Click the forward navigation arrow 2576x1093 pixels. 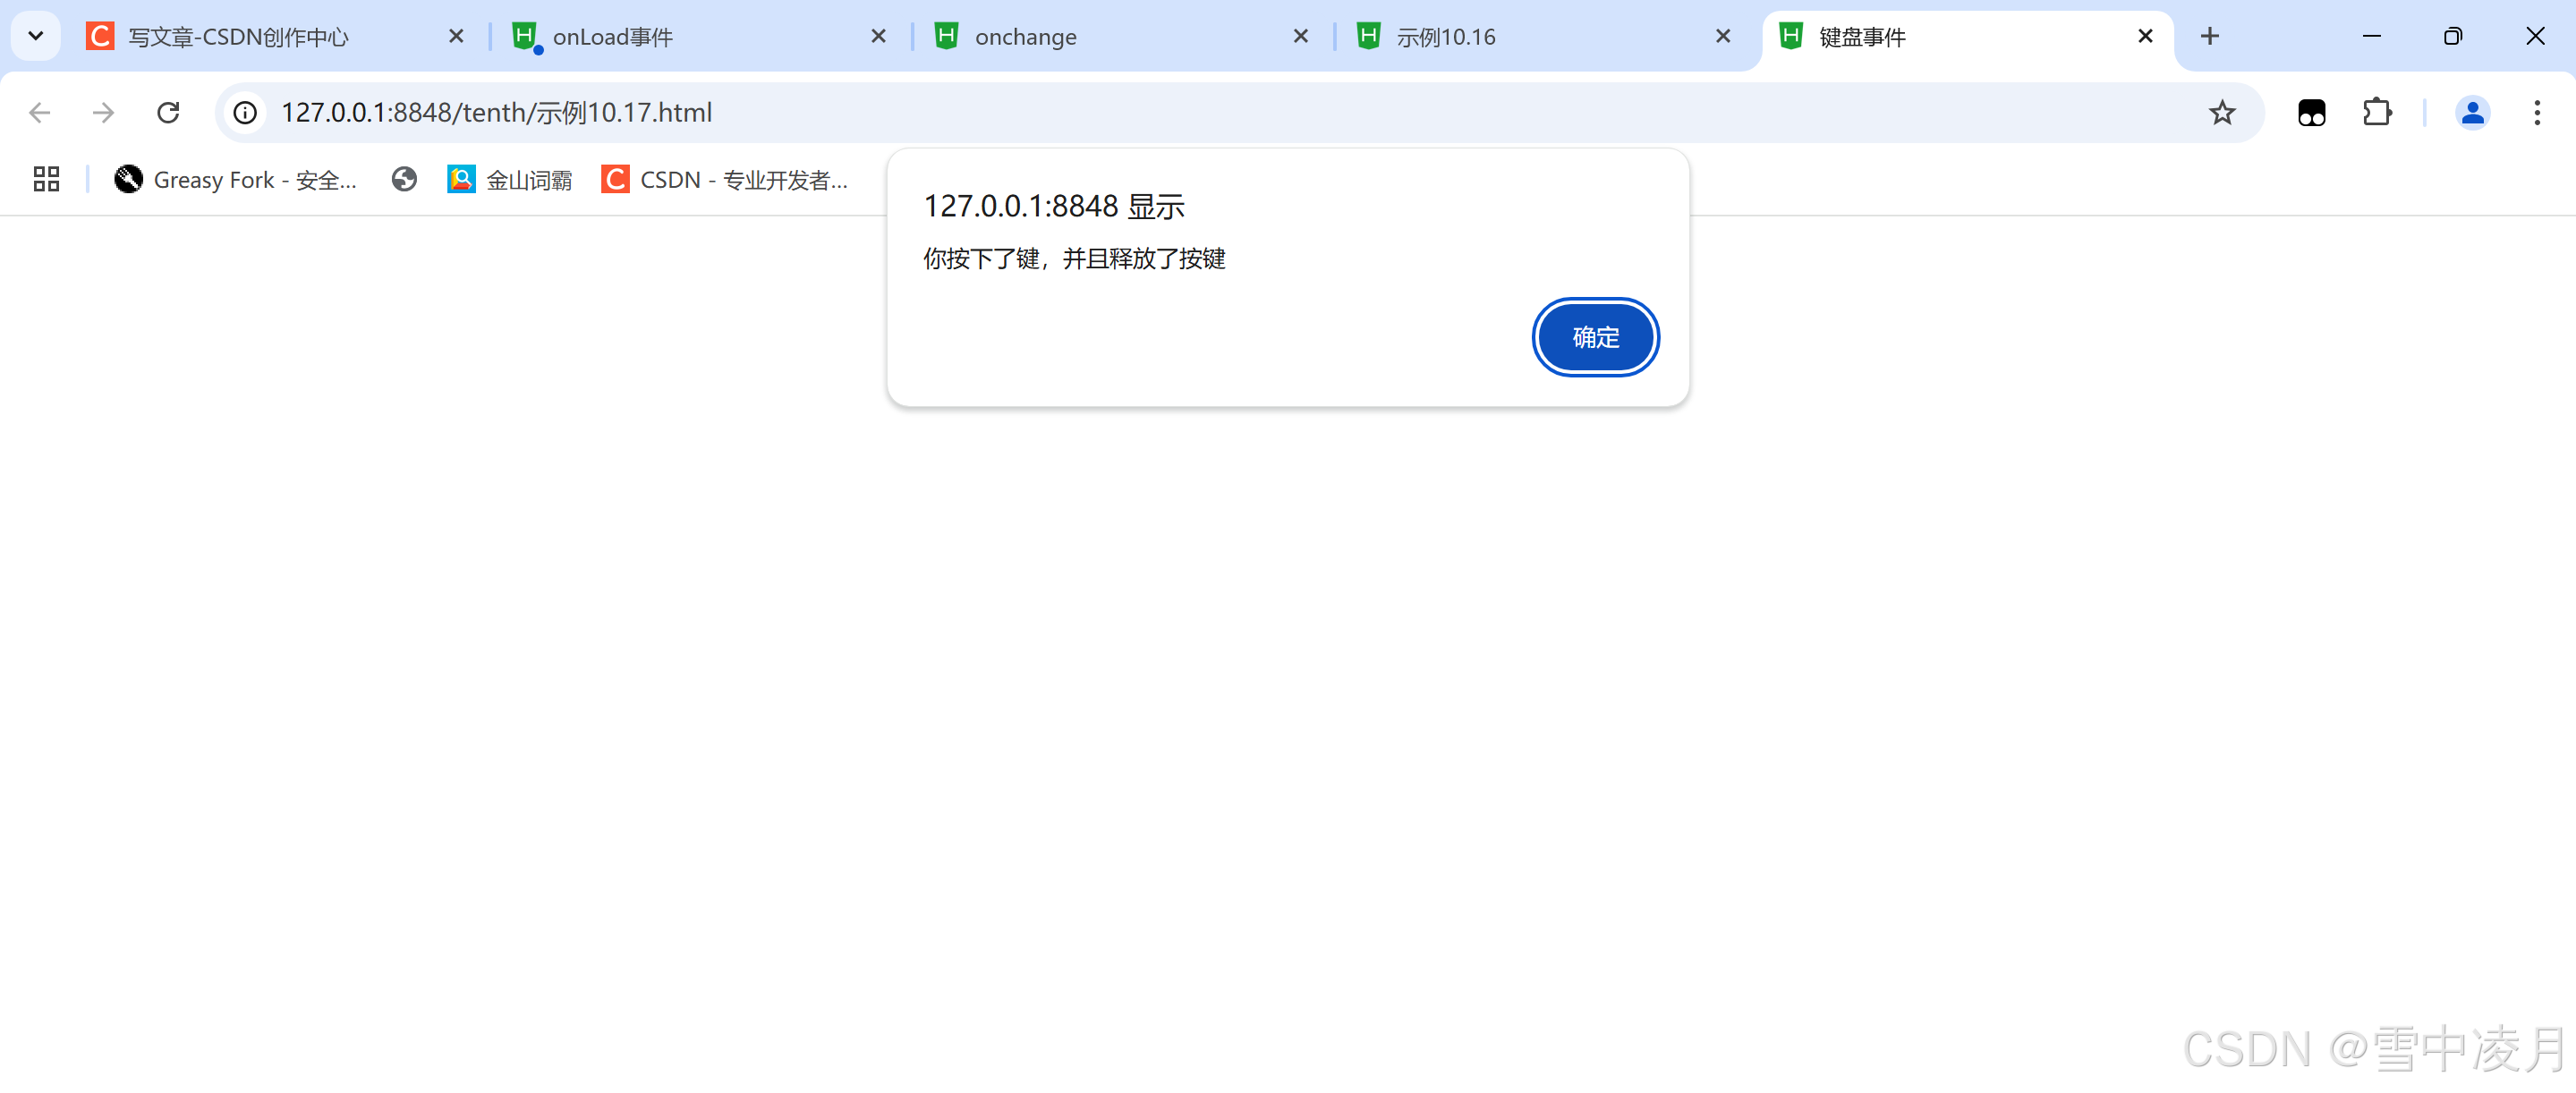coord(103,112)
